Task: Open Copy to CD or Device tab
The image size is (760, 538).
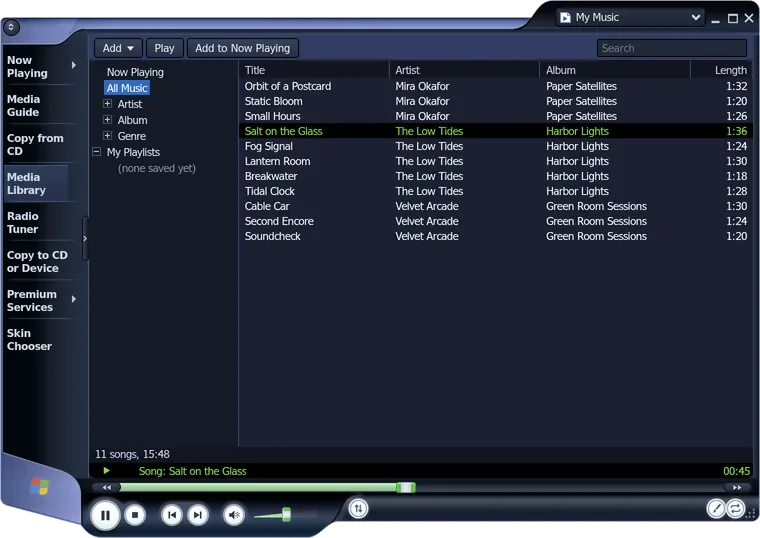Action: (x=37, y=262)
